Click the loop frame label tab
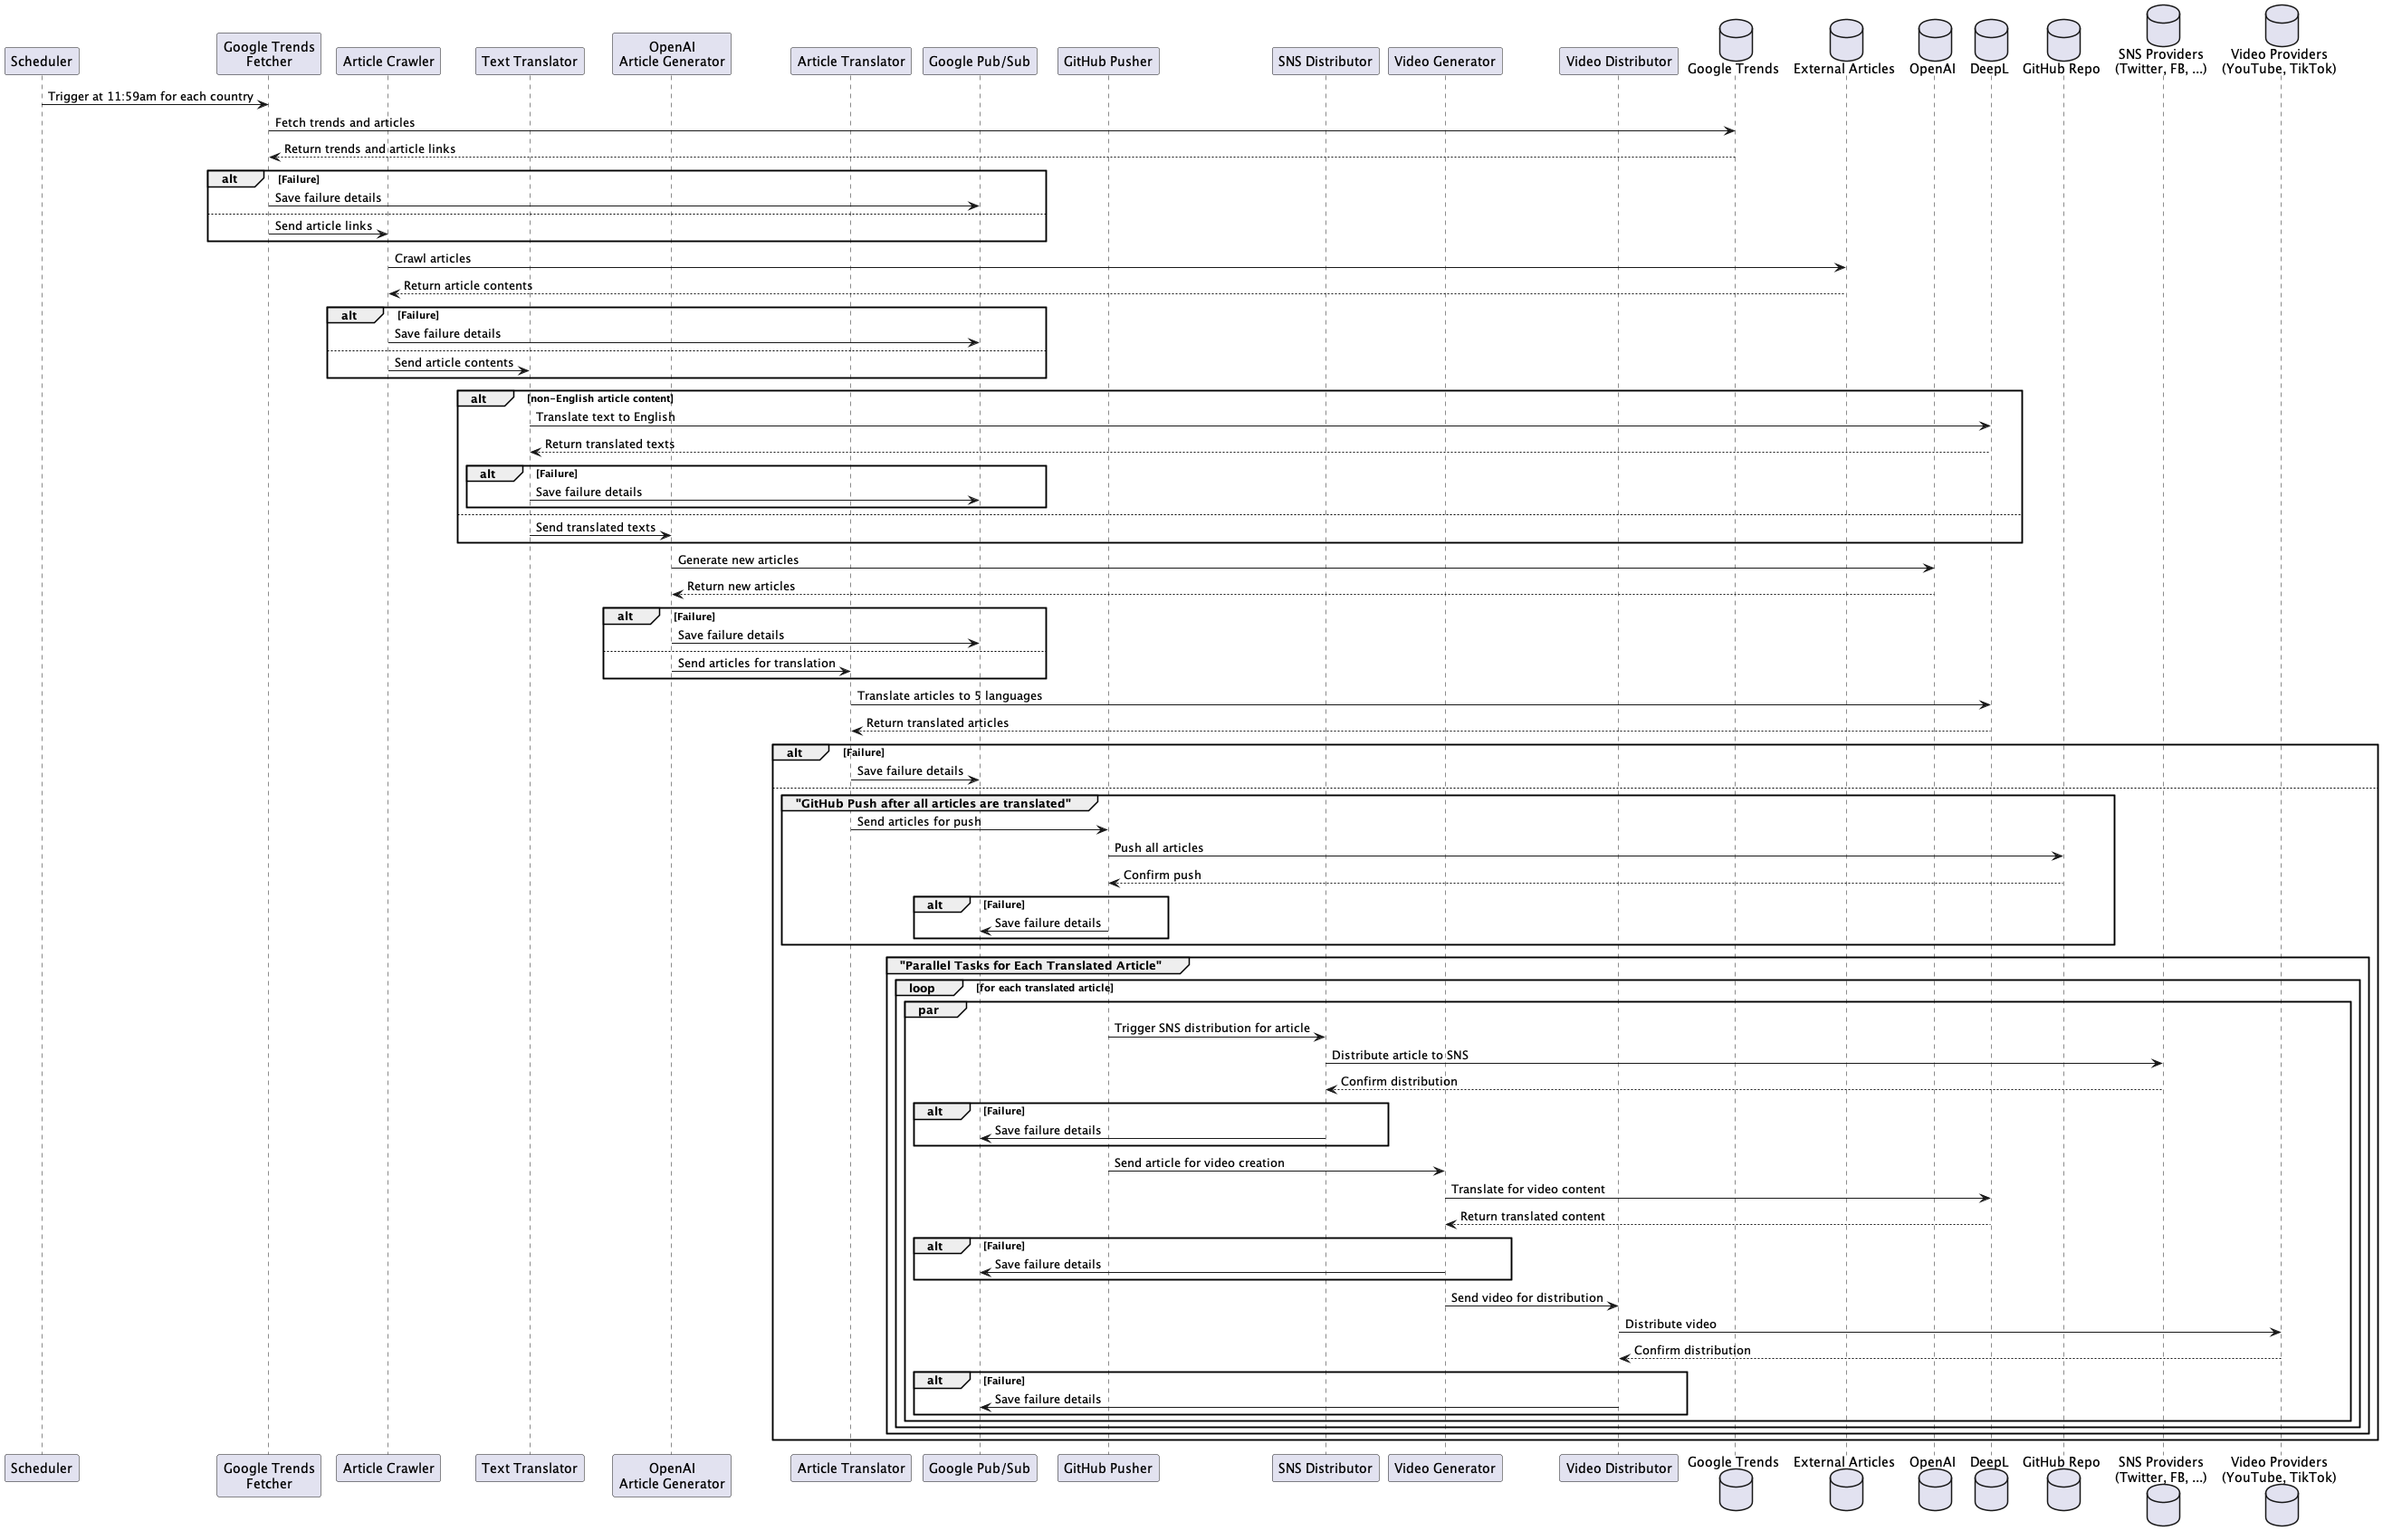This screenshot has width=2383, height=1540. tap(923, 988)
